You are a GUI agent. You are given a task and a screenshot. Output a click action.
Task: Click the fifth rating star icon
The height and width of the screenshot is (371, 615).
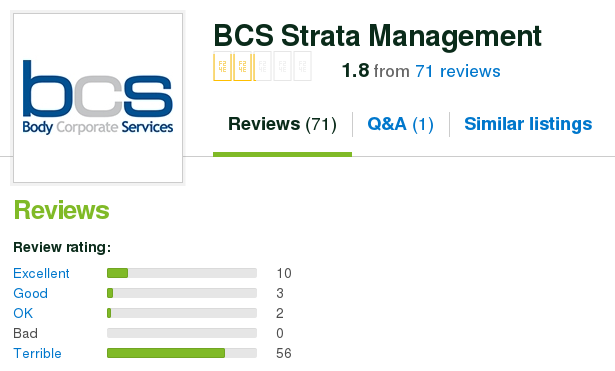(x=302, y=66)
